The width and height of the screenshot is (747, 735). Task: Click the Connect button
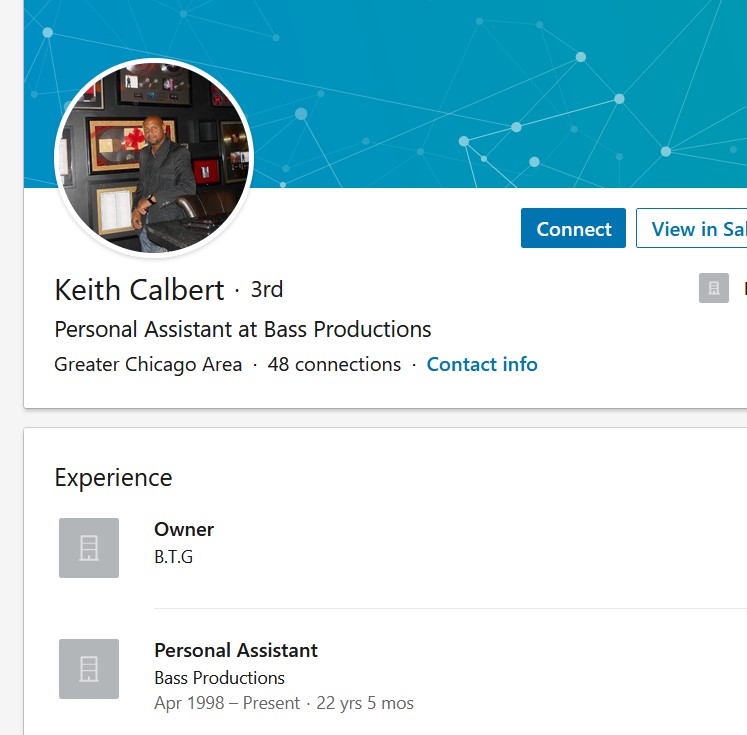tap(573, 228)
